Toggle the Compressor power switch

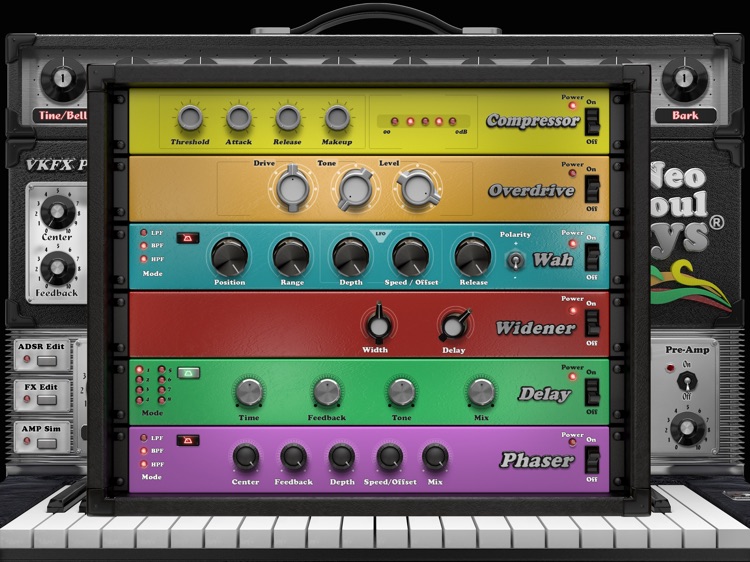(592, 121)
